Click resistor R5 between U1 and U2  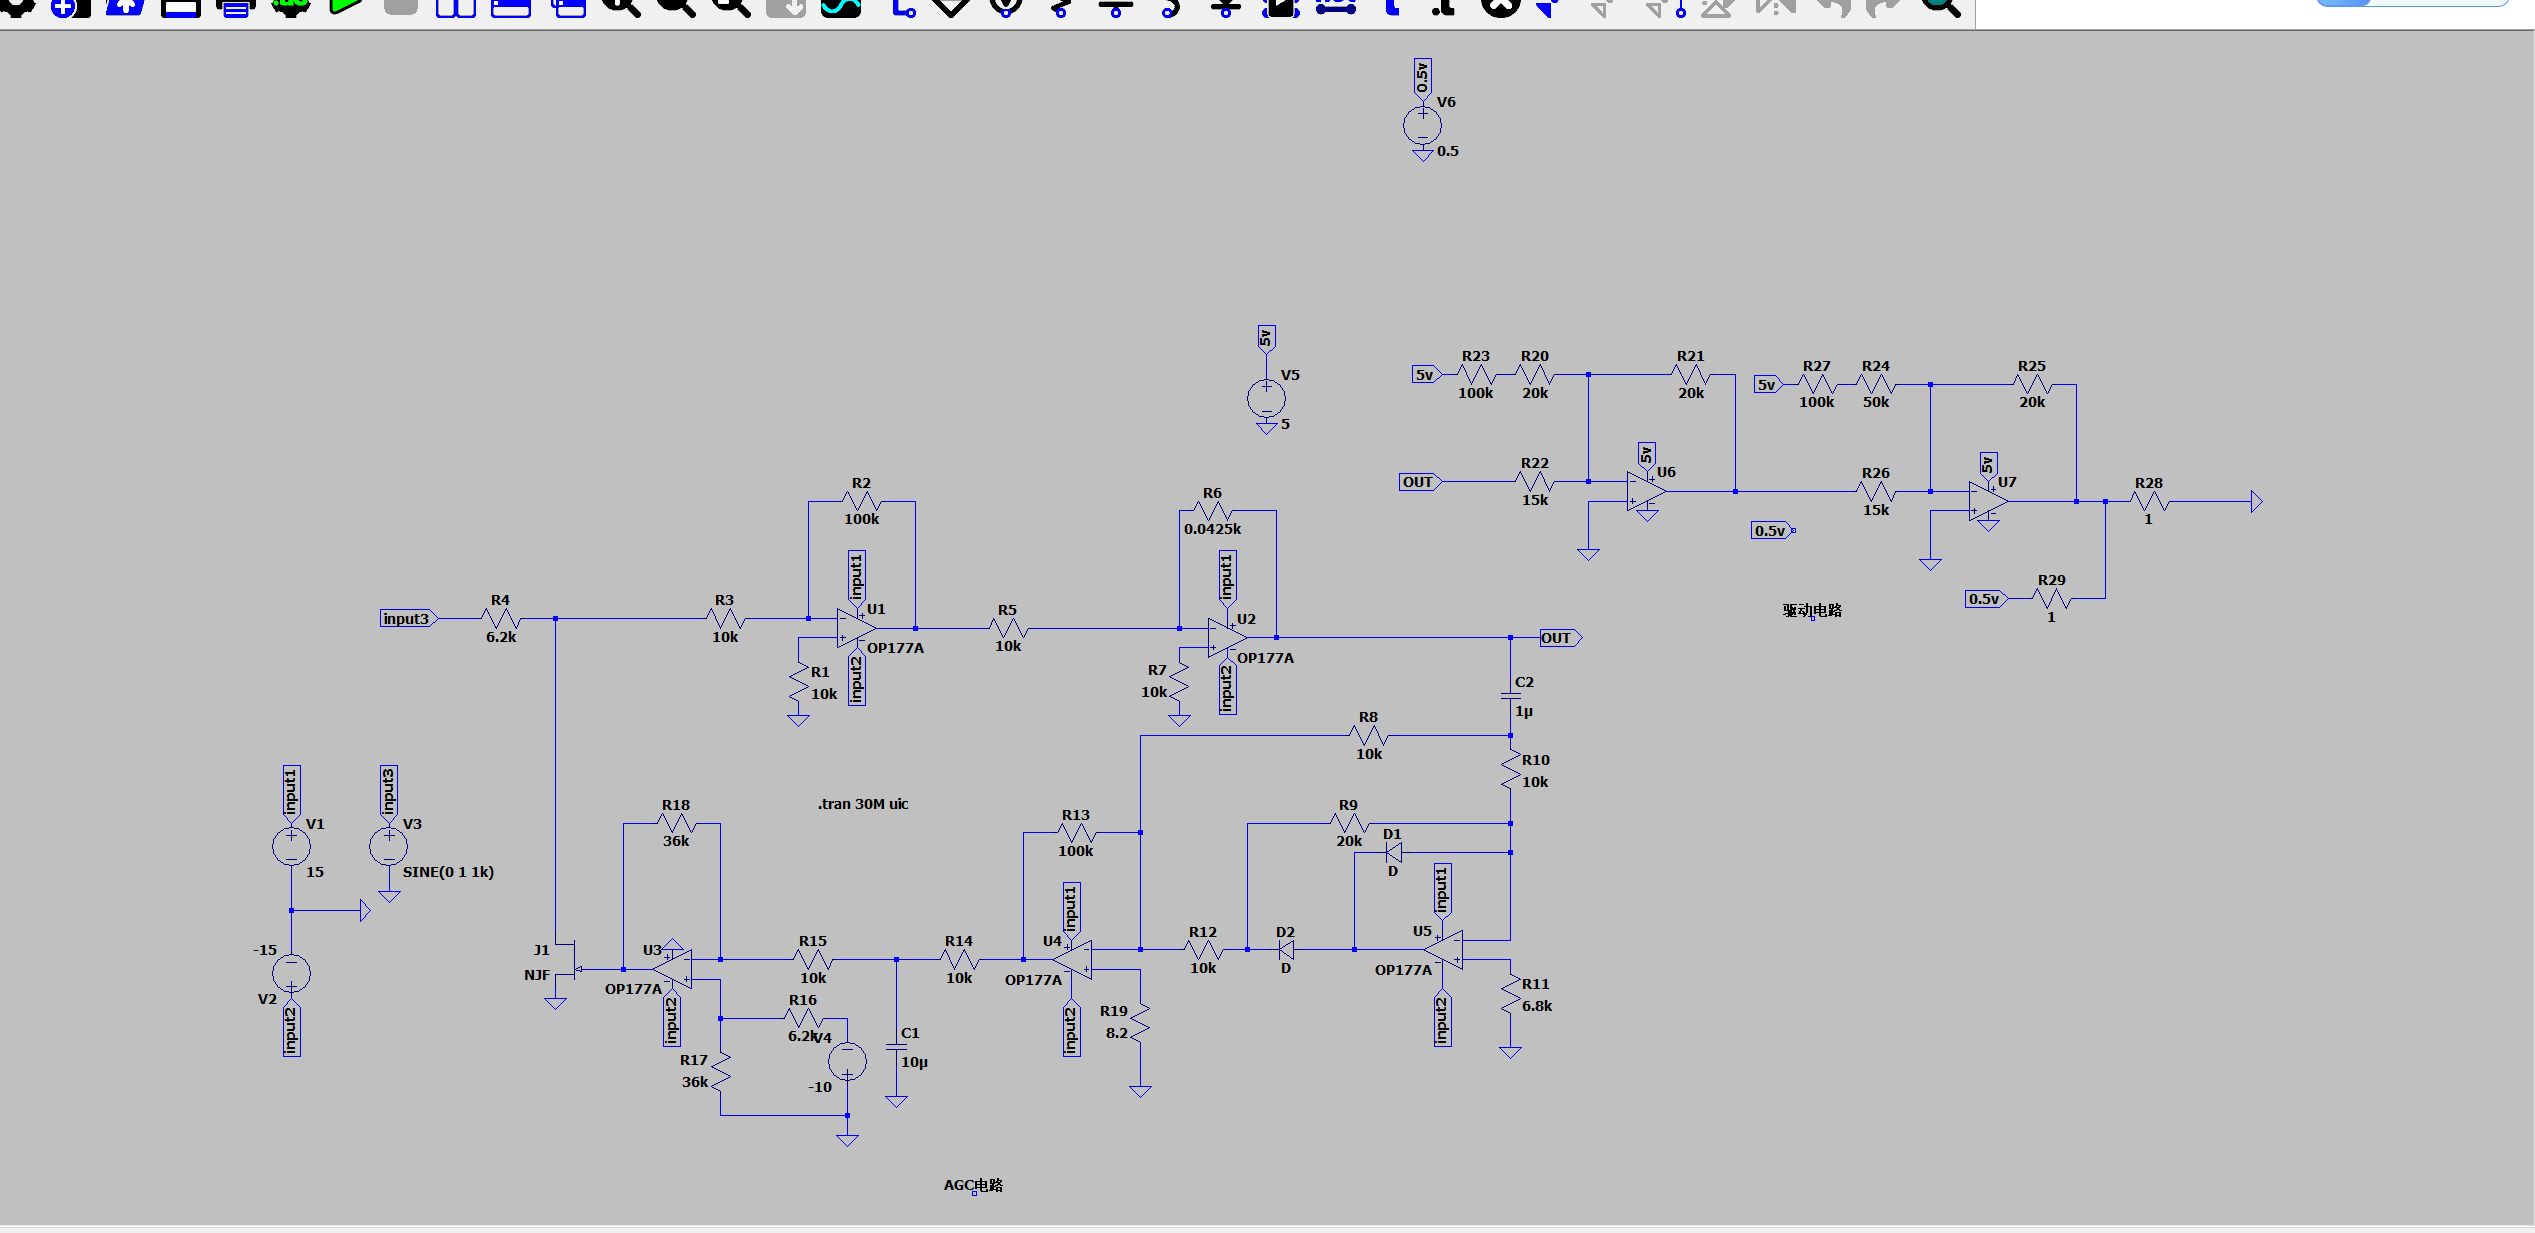click(x=1008, y=628)
